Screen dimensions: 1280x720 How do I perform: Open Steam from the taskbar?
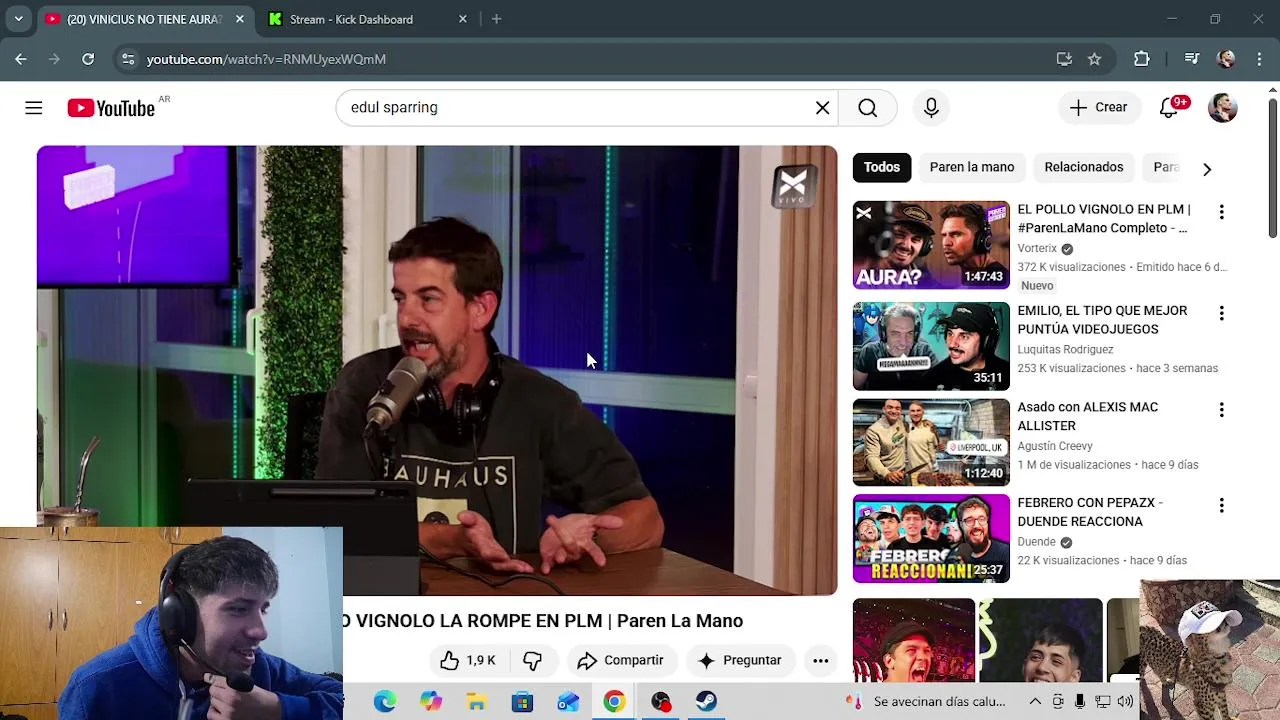tap(707, 702)
